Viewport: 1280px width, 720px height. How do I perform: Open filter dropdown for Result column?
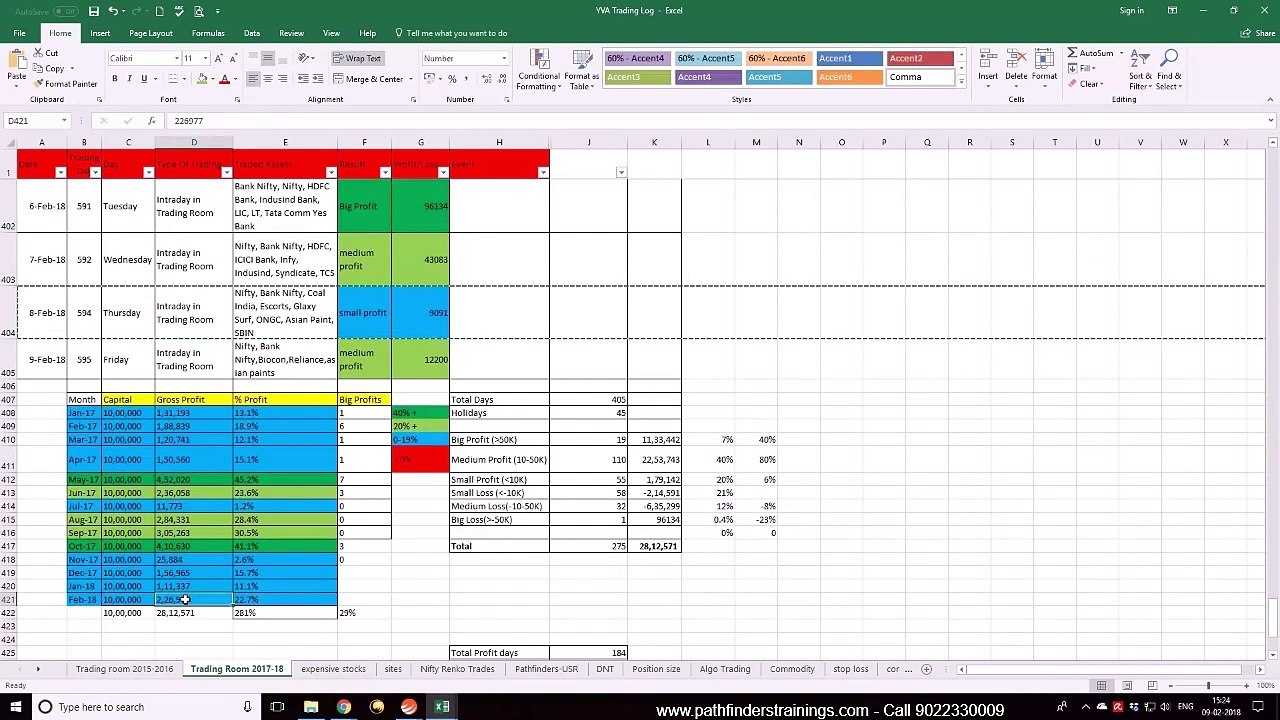[x=385, y=173]
